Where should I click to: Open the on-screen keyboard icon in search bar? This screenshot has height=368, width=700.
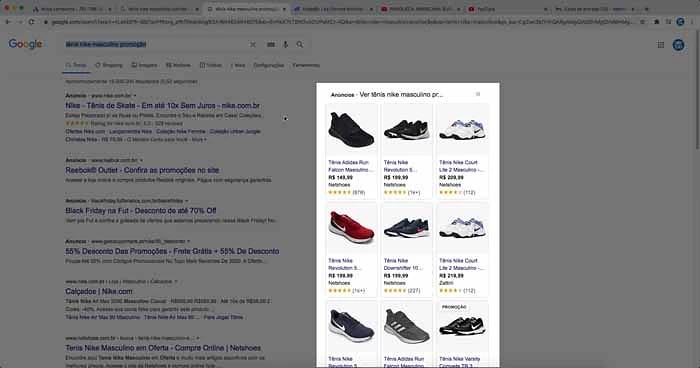[x=271, y=45]
